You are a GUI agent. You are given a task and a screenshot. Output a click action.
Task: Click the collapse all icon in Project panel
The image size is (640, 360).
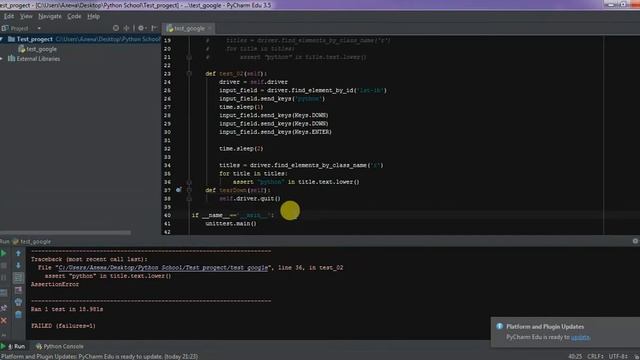127,28
